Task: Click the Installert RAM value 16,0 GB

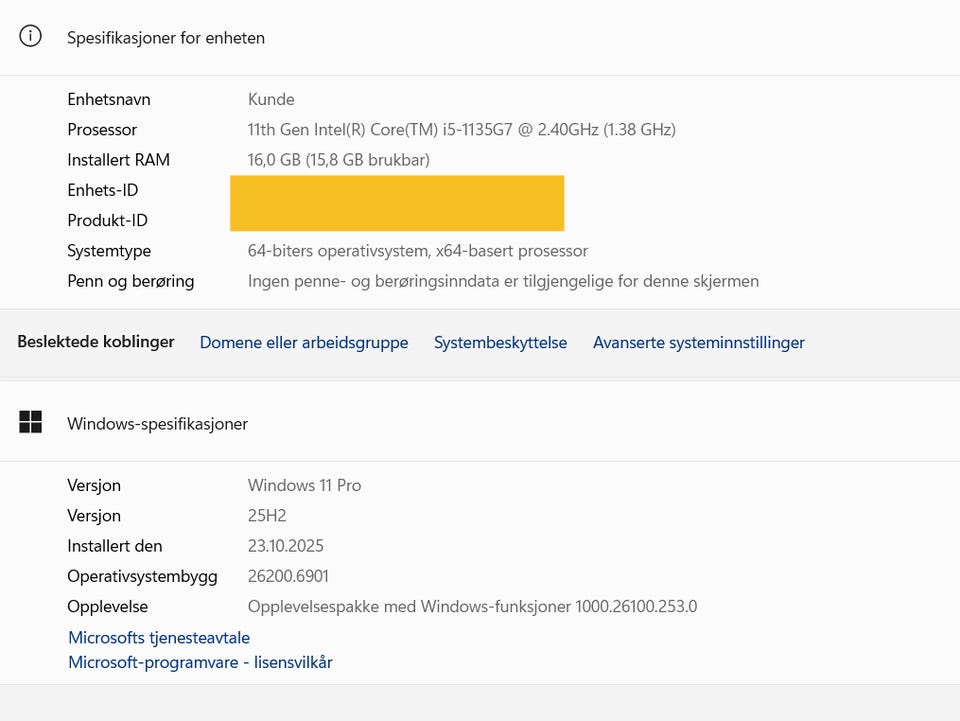Action: pos(338,159)
